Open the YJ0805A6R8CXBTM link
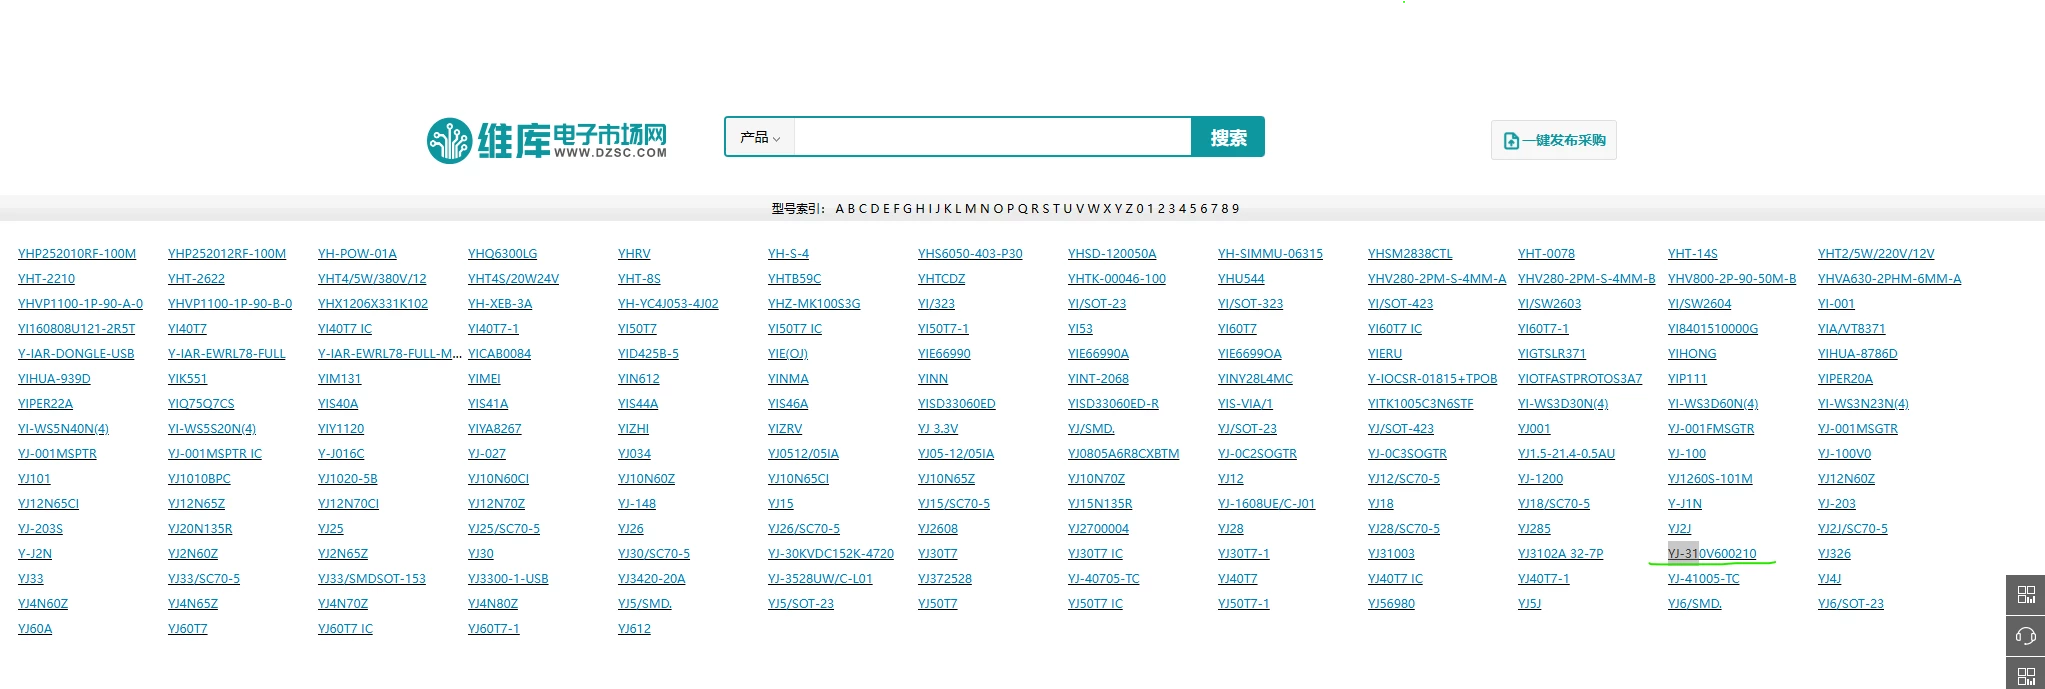Viewport: 2045px width, 689px height. coord(1124,454)
